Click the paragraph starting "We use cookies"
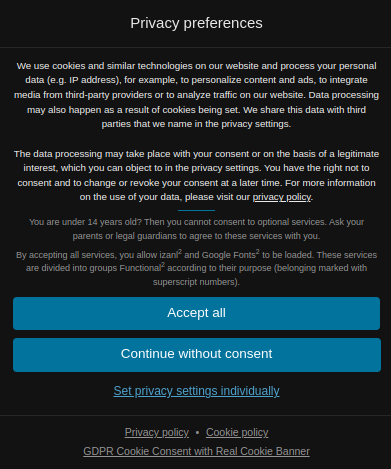Screen dimensions: 391x469 pos(196,95)
